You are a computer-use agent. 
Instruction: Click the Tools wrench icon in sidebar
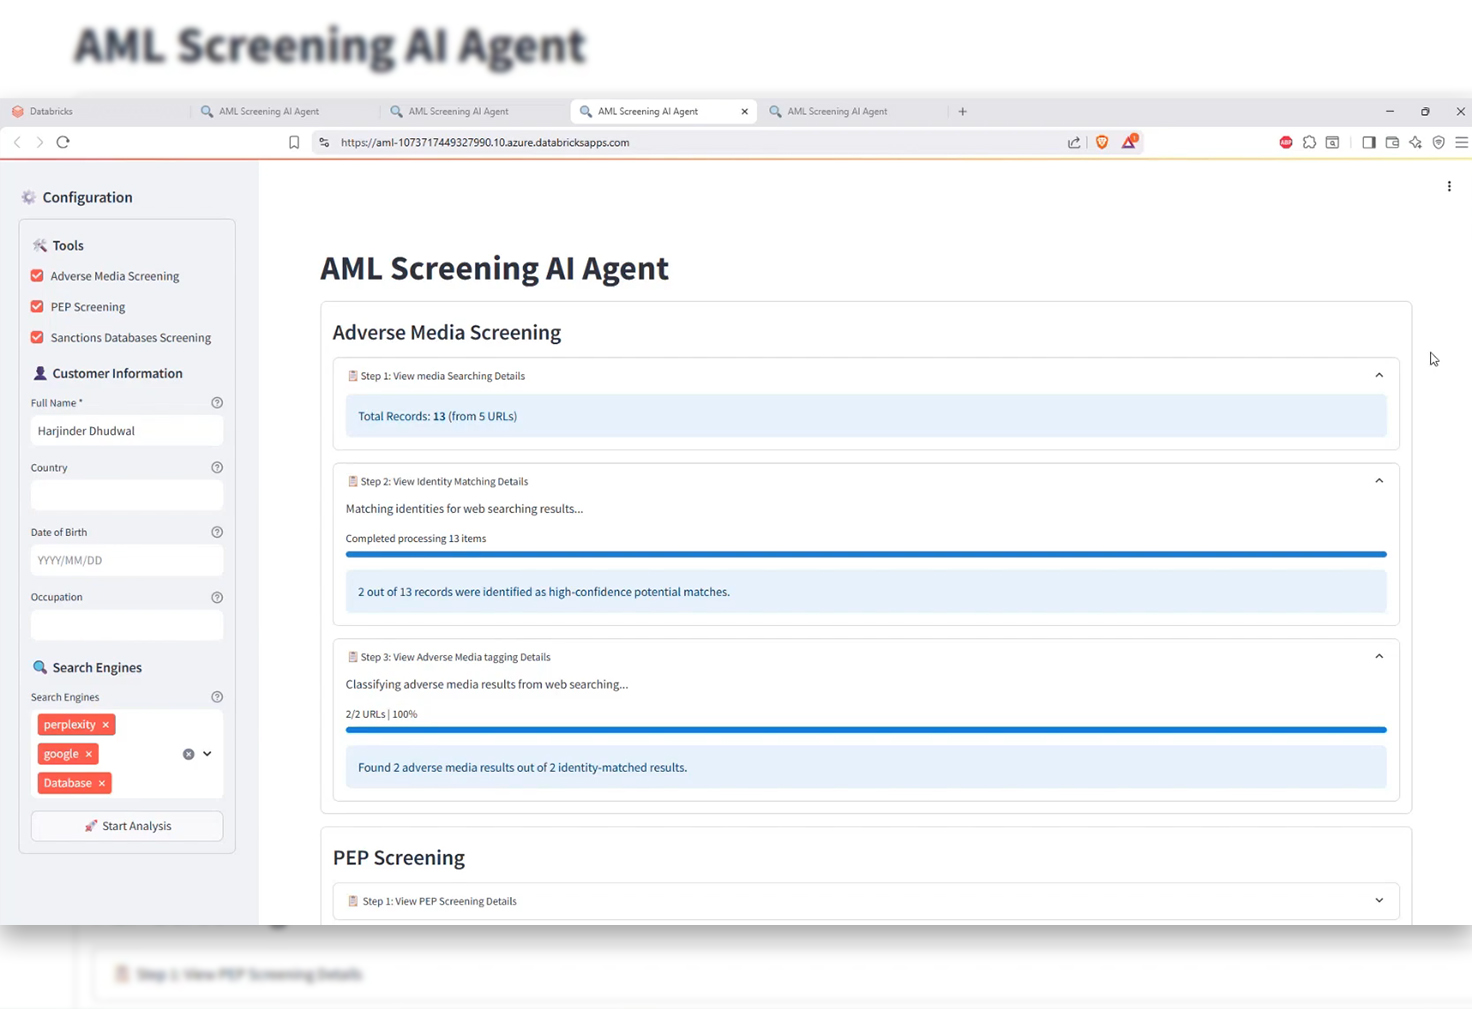(41, 245)
